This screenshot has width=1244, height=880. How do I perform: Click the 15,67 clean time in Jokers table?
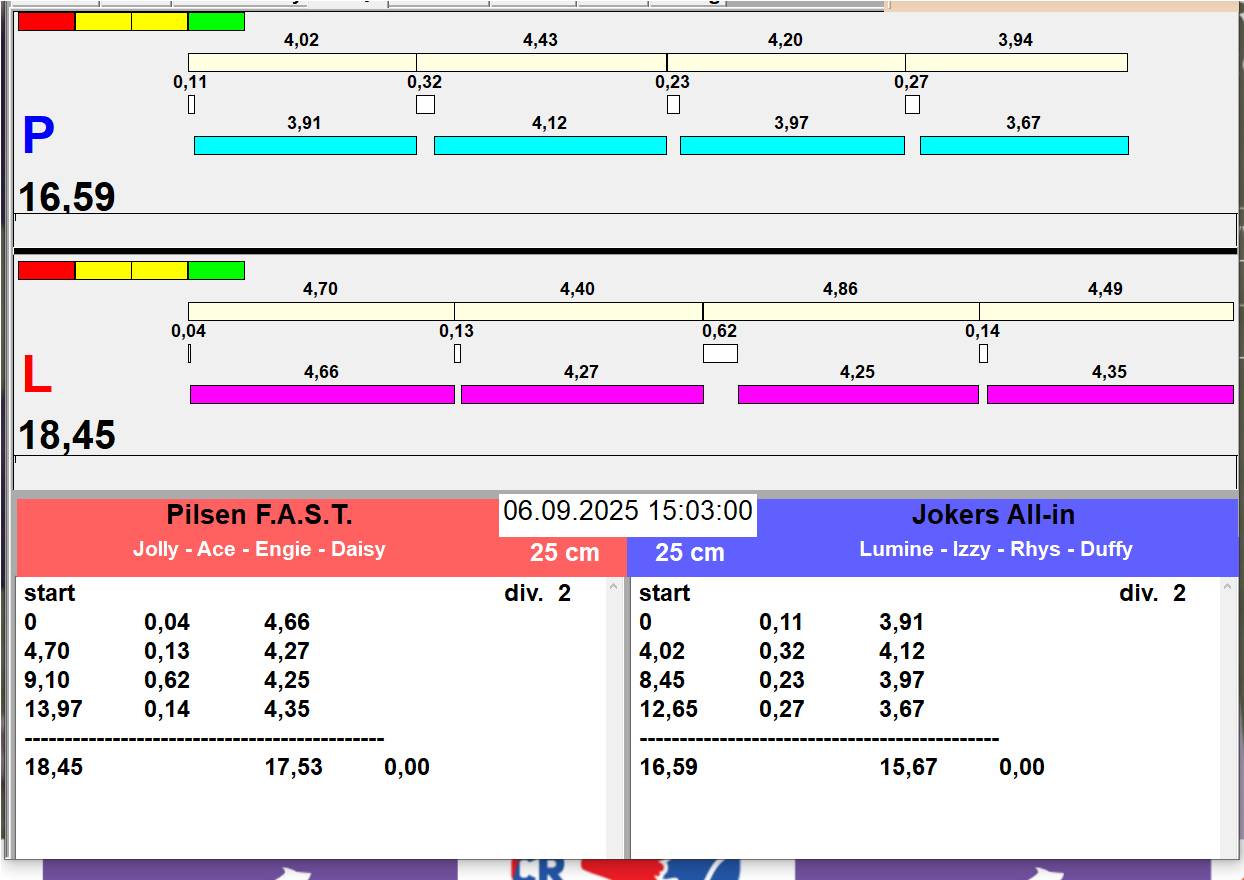[908, 767]
